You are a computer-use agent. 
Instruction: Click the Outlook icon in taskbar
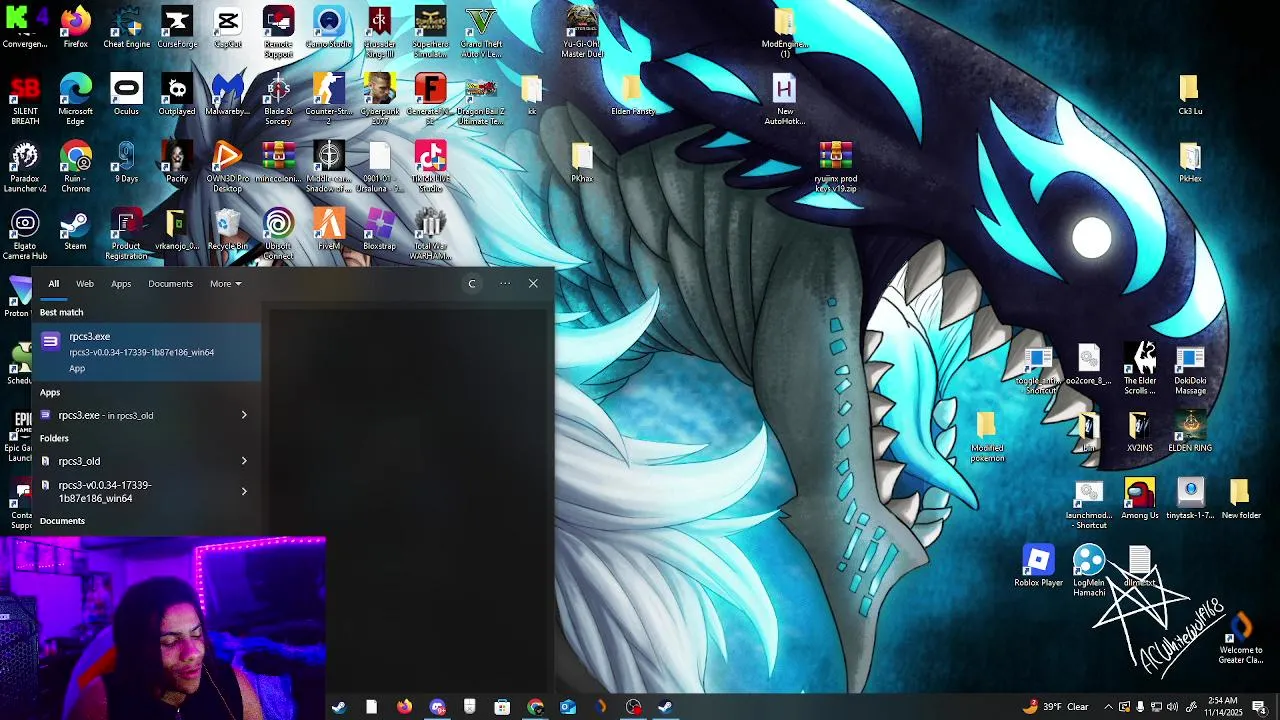568,707
